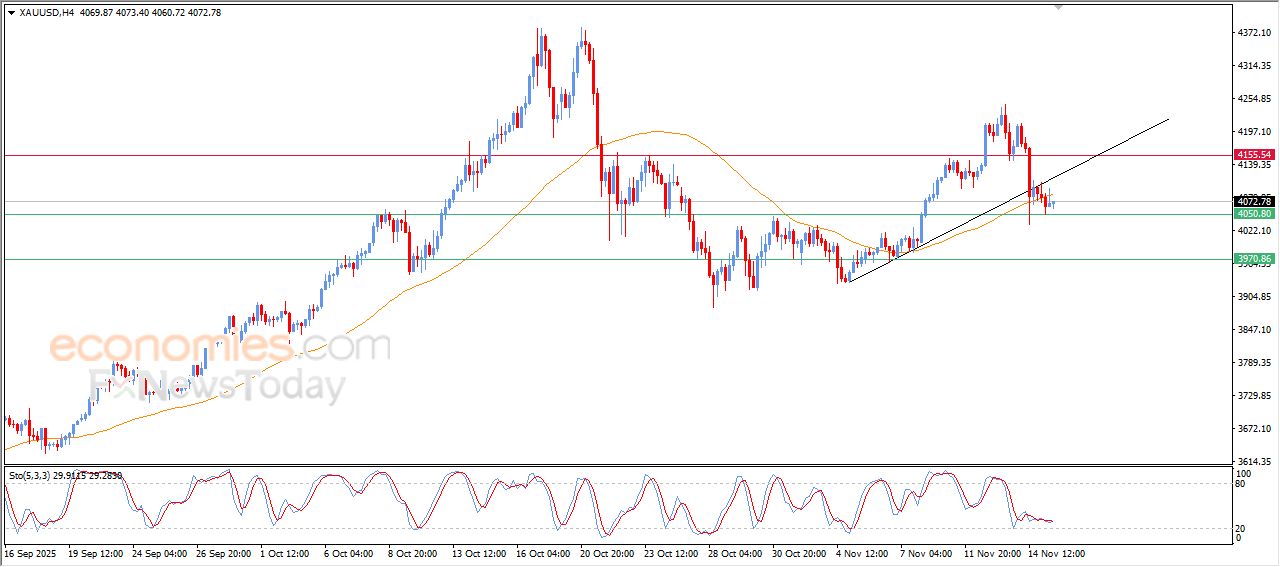Click the 16 Oct 04:00 time label
The width and height of the screenshot is (1280, 567).
point(544,553)
